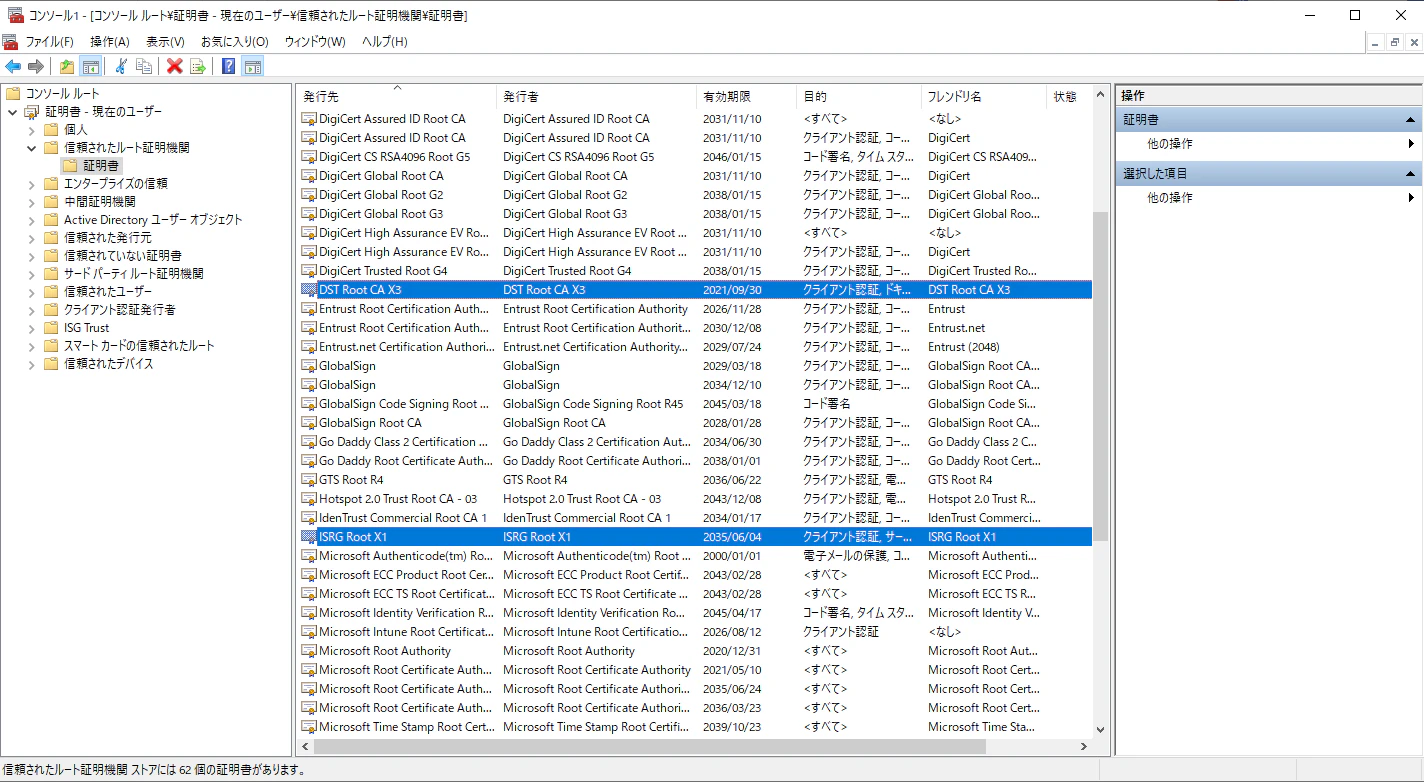Open 他の操作 submenu under 証明書 section
The image size is (1424, 782).
click(x=1268, y=144)
